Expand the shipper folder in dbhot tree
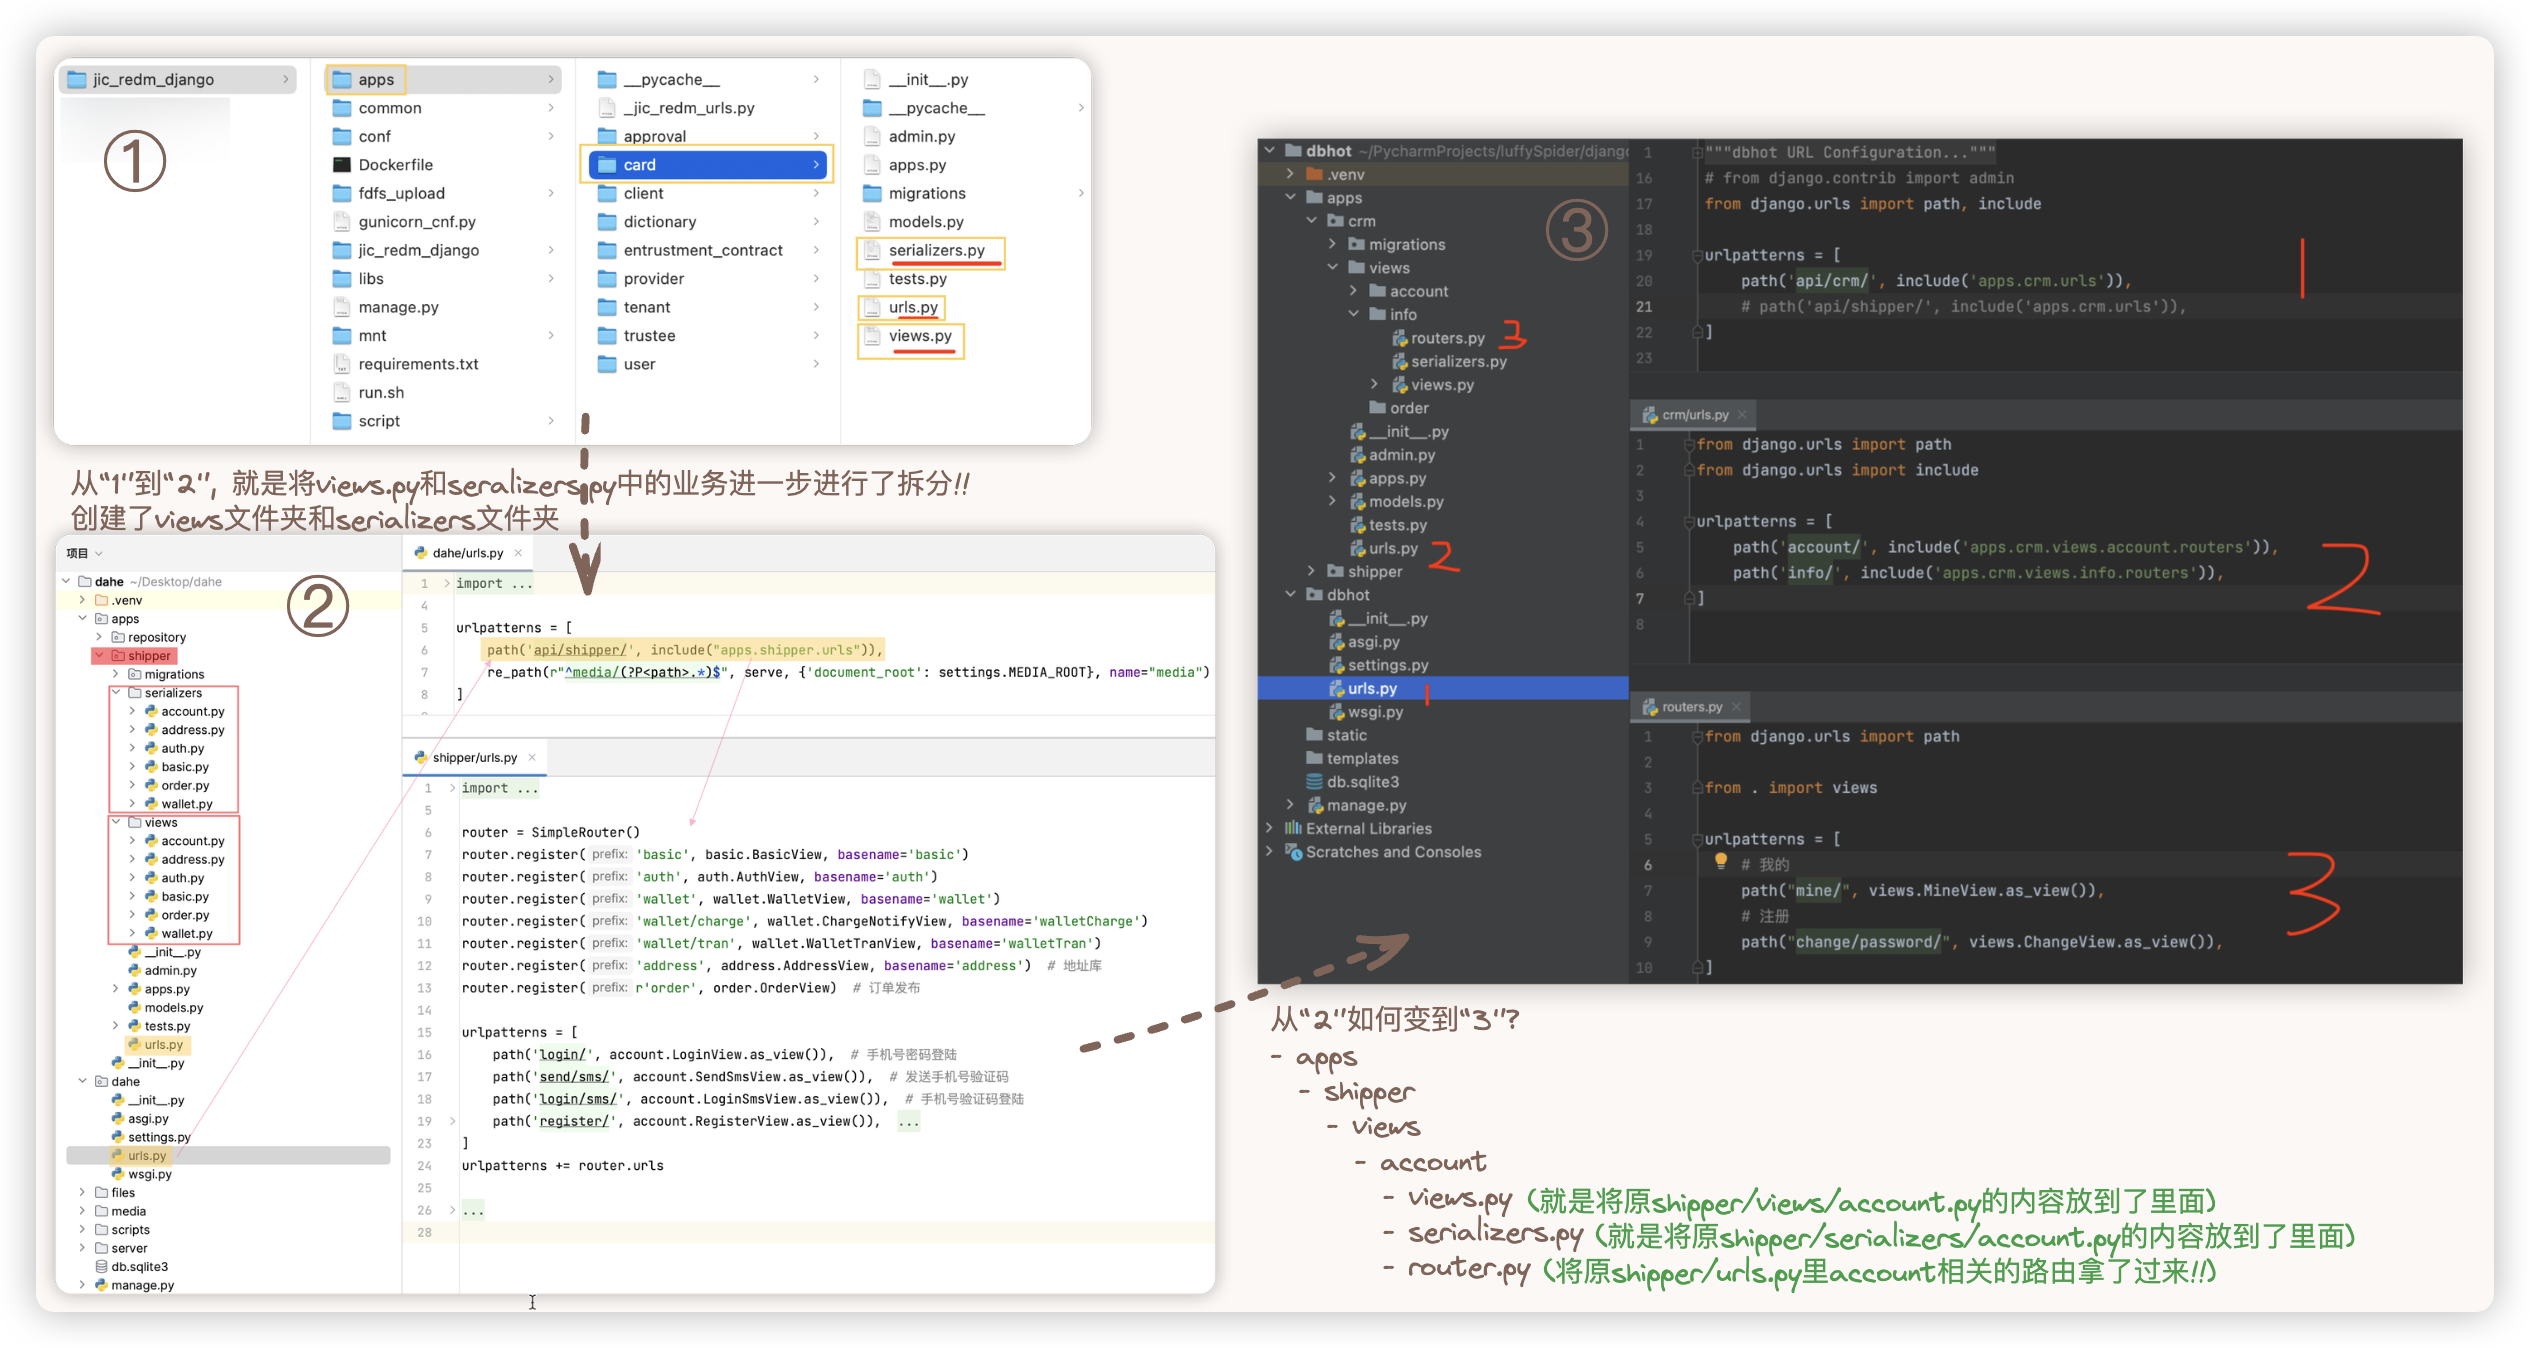The width and height of the screenshot is (2530, 1348). point(1311,571)
